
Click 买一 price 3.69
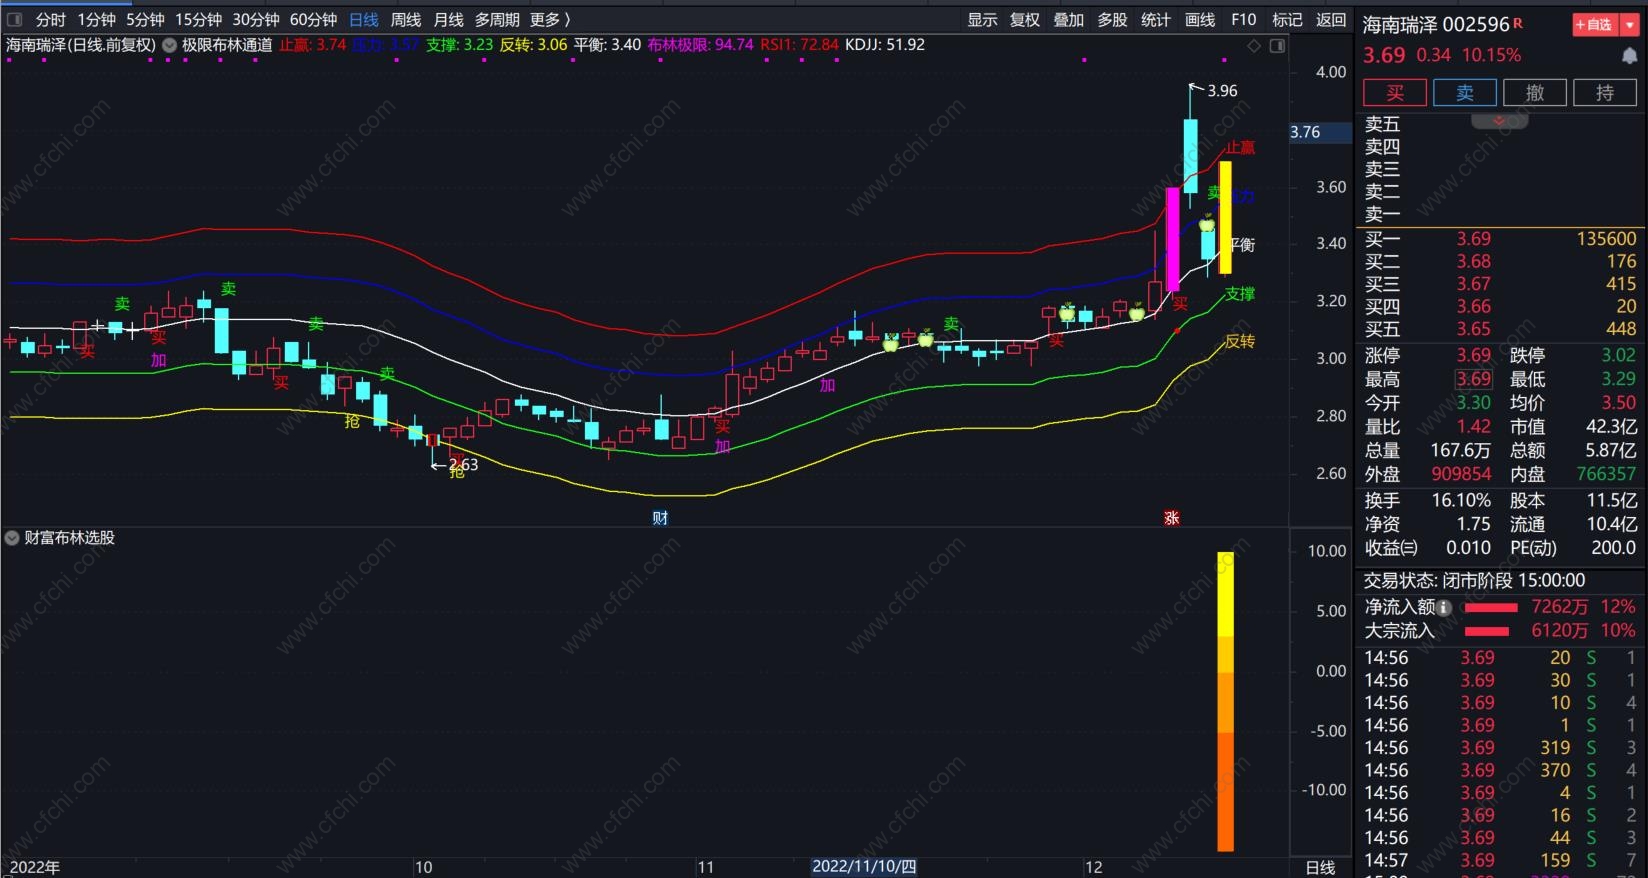(x=1473, y=239)
